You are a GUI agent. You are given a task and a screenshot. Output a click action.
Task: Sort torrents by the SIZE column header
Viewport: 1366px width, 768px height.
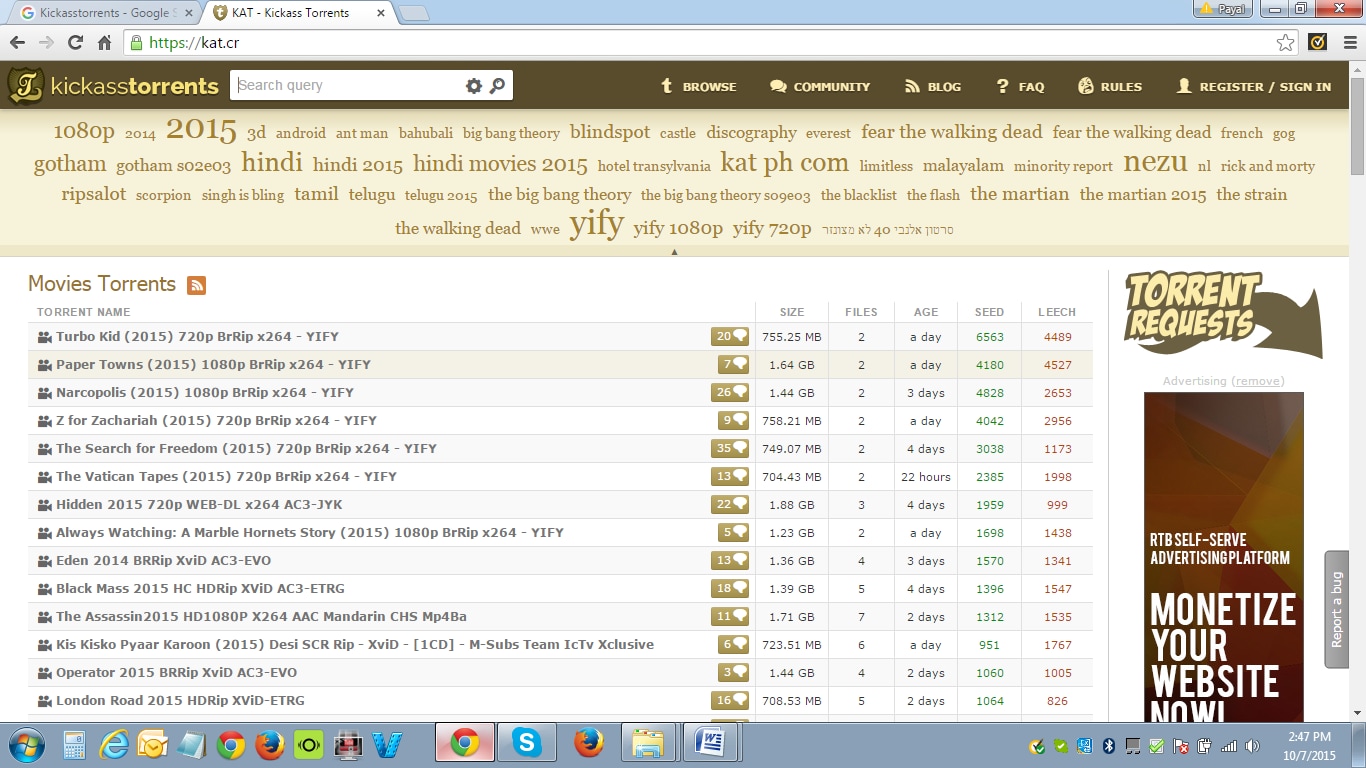(x=792, y=312)
